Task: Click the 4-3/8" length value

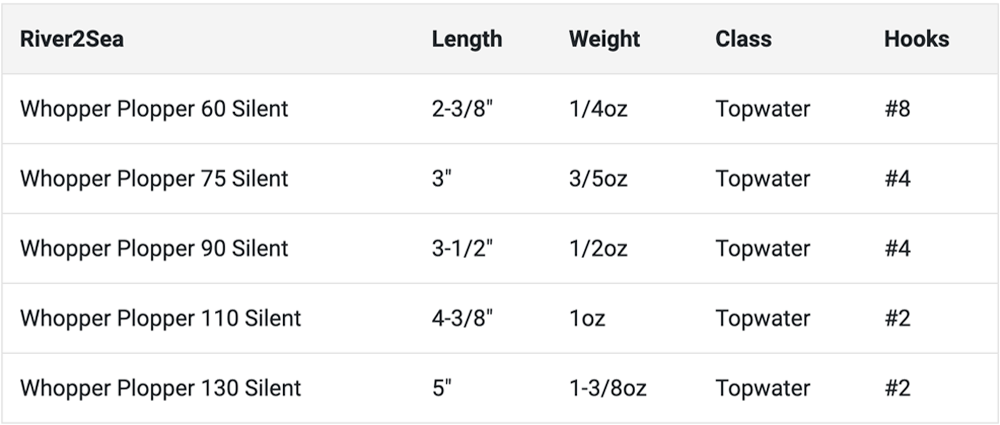Action: (x=463, y=318)
